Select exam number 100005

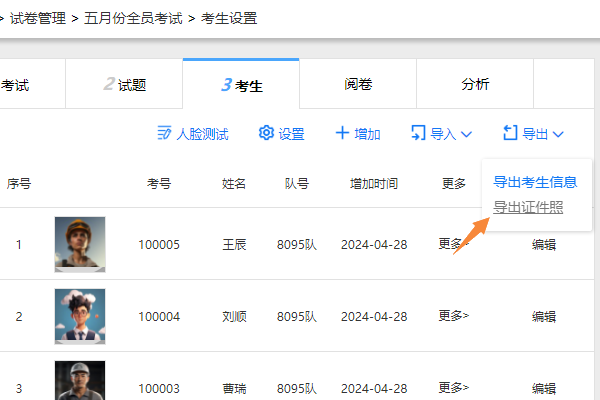click(159, 245)
